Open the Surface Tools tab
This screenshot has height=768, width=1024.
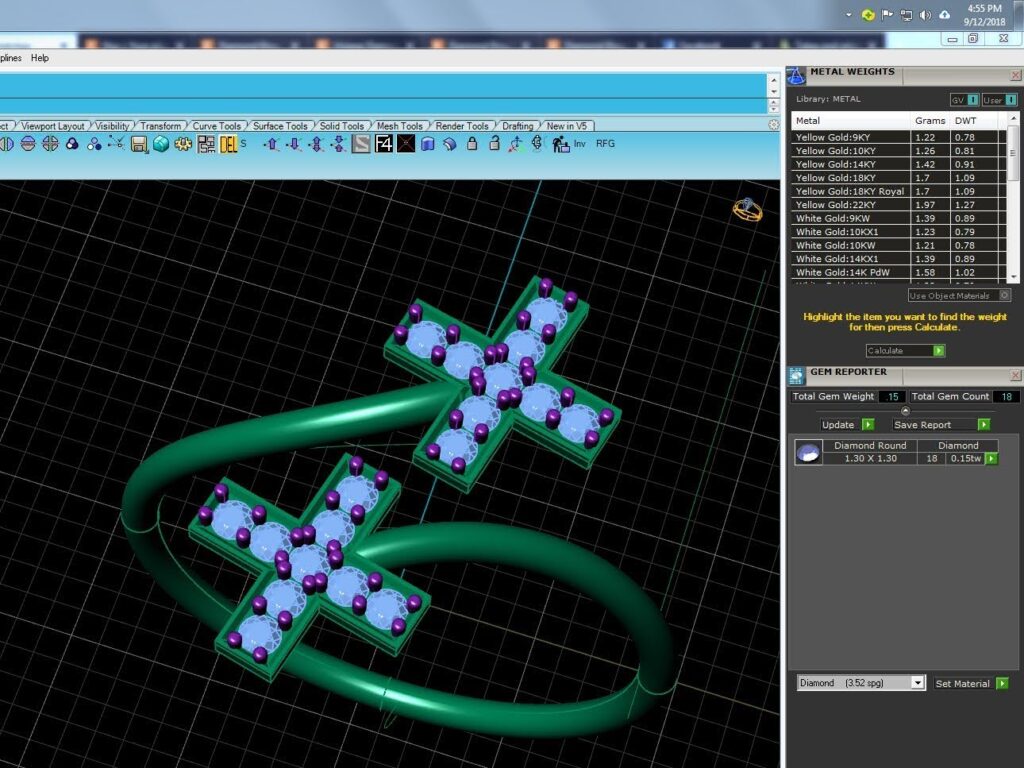click(280, 126)
